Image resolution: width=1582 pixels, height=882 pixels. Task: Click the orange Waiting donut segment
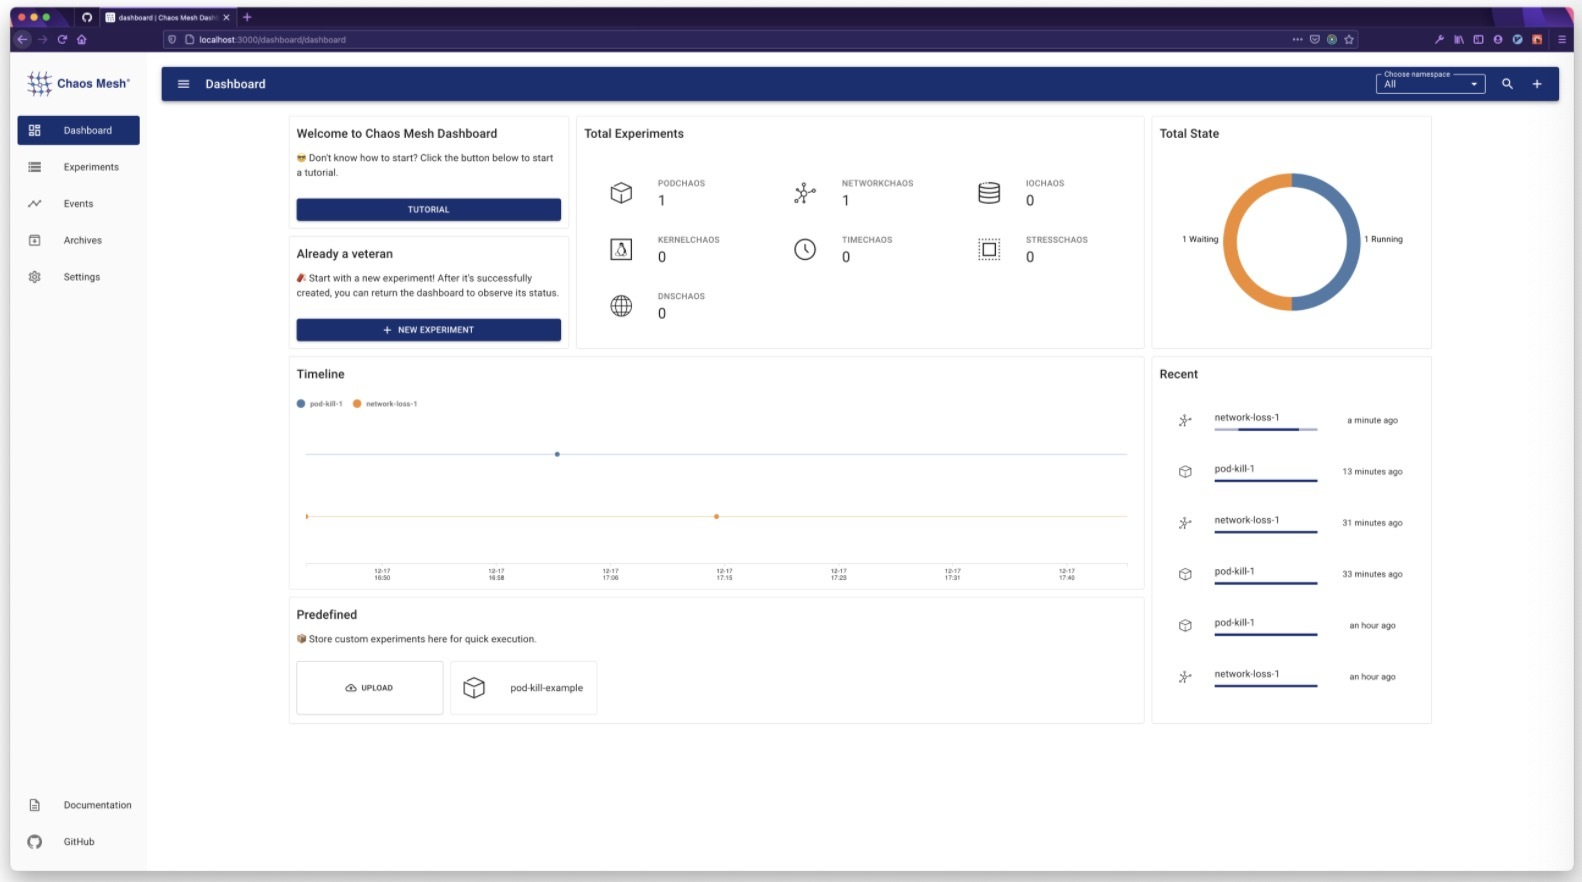[x=1232, y=243]
